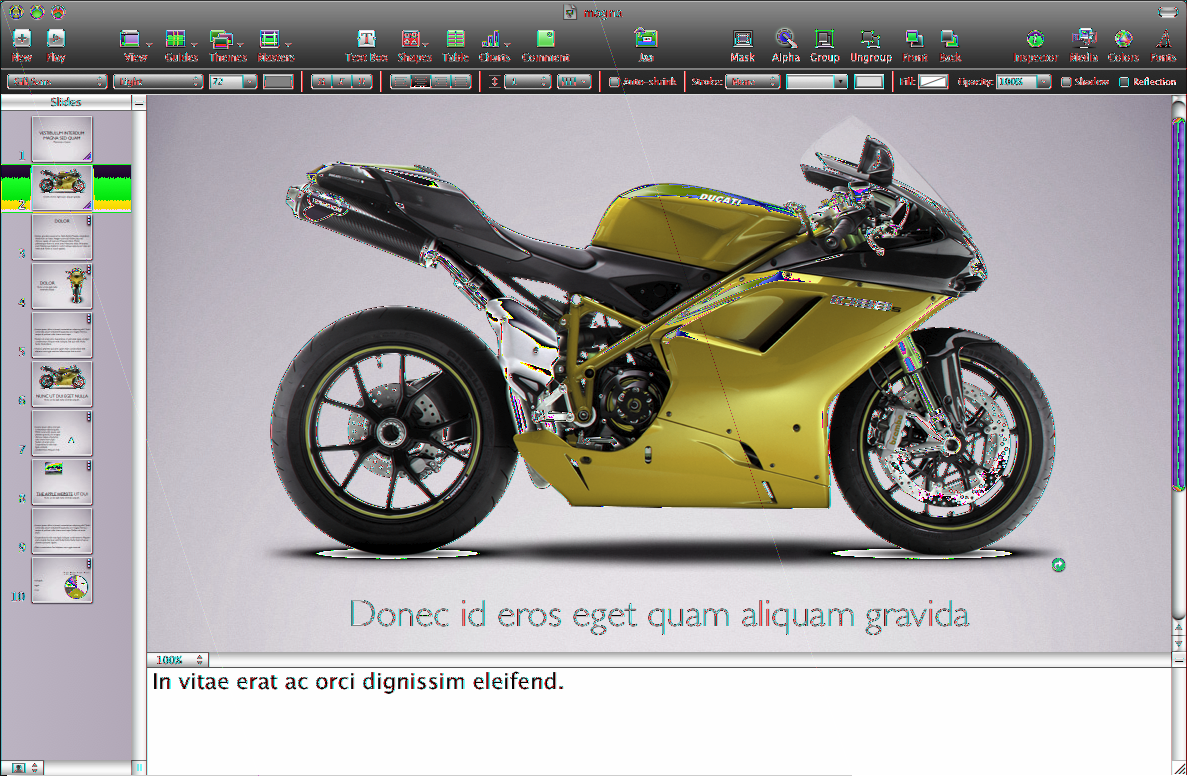Open the font family dropdown
This screenshot has height=776, width=1187.
tap(57, 82)
